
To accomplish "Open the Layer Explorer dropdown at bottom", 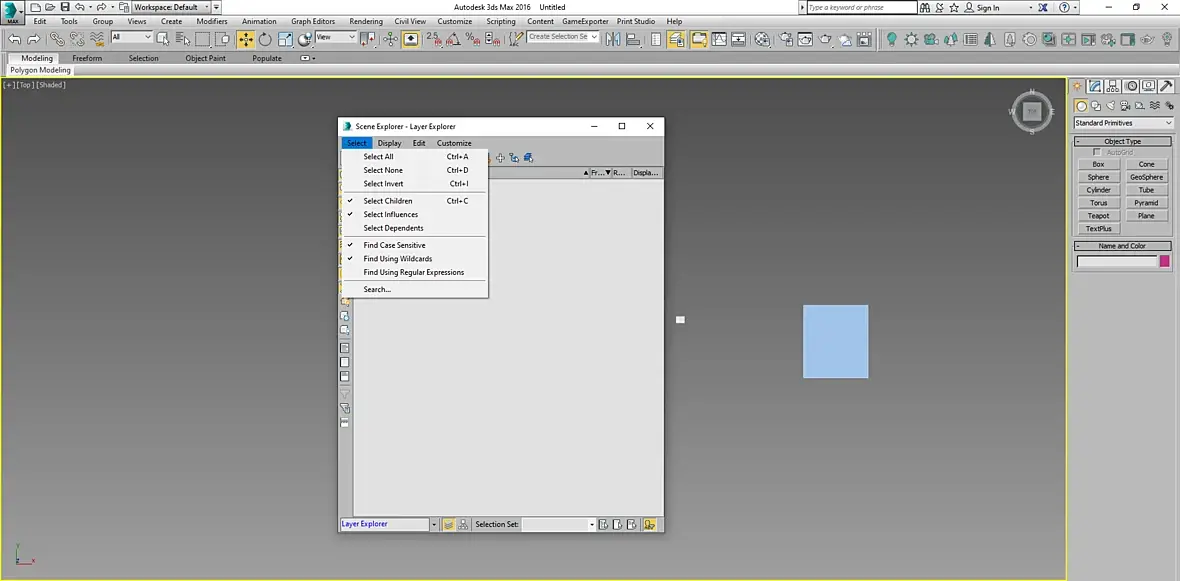I will click(434, 524).
